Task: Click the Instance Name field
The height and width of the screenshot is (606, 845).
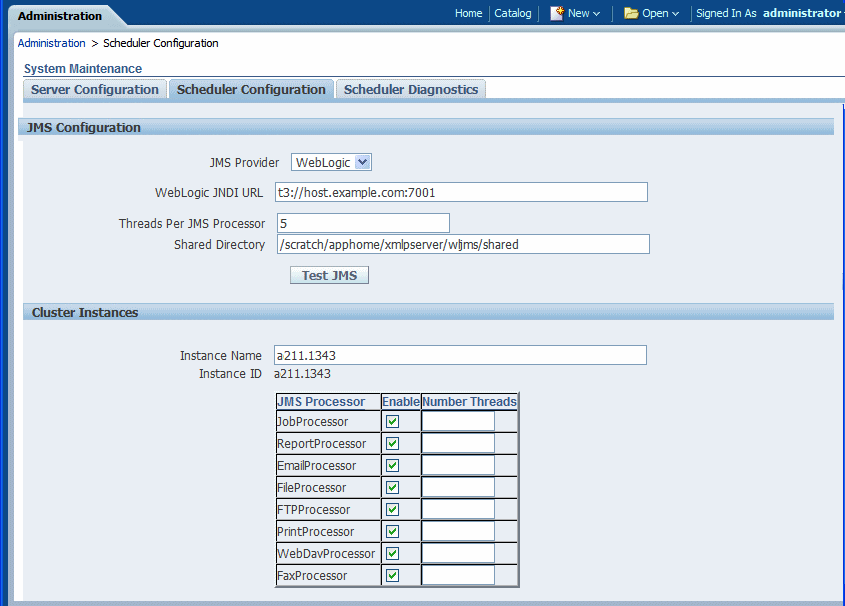Action: 460,355
